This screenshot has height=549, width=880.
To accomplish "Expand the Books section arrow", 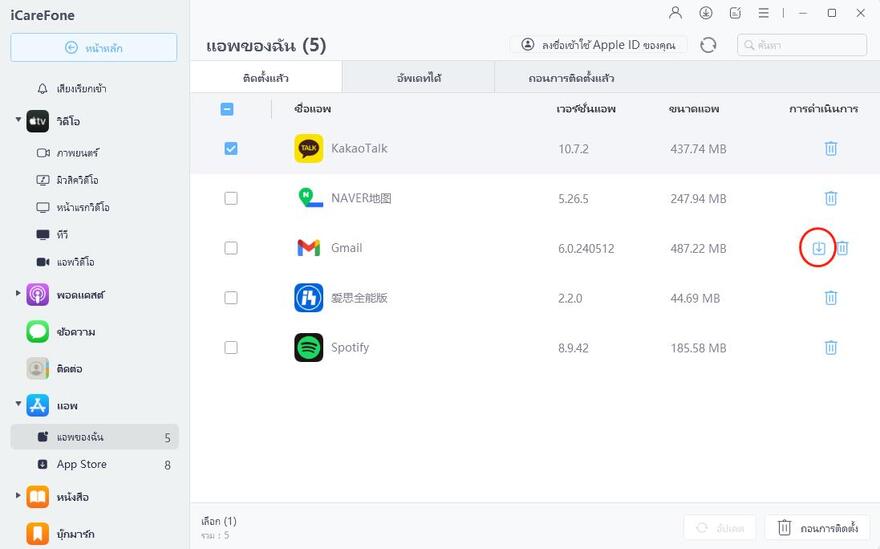I will click(18, 495).
